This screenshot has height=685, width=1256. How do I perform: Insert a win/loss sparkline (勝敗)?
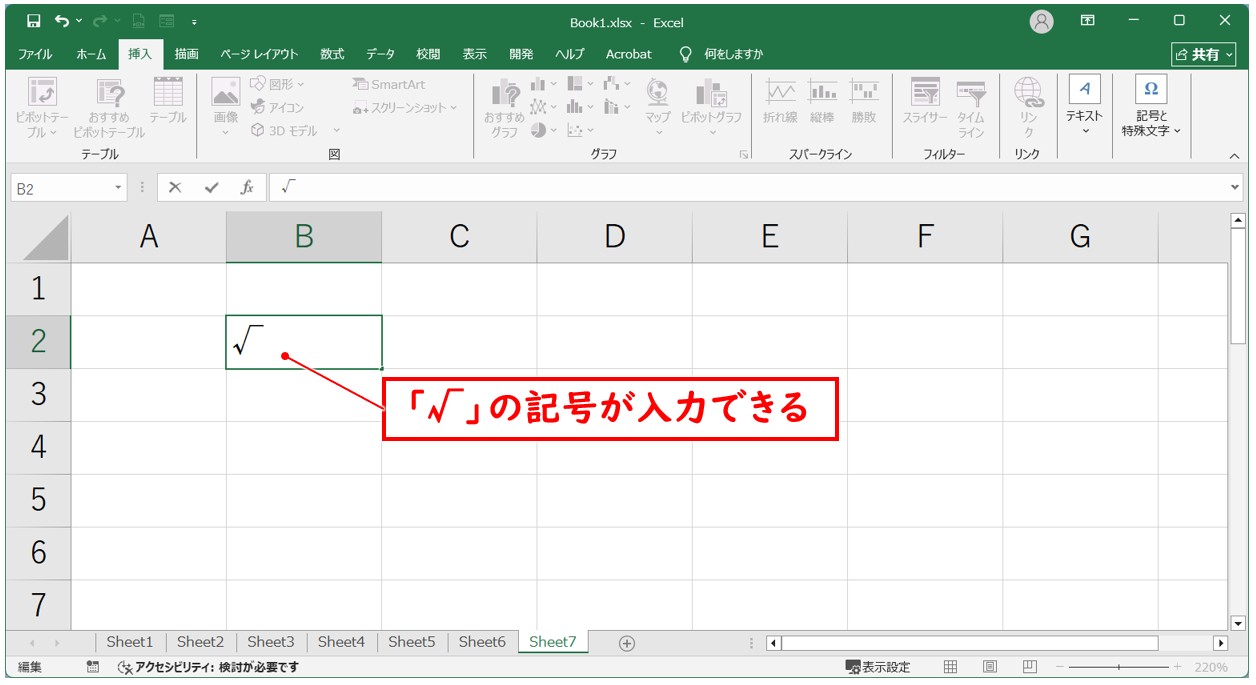click(x=863, y=105)
